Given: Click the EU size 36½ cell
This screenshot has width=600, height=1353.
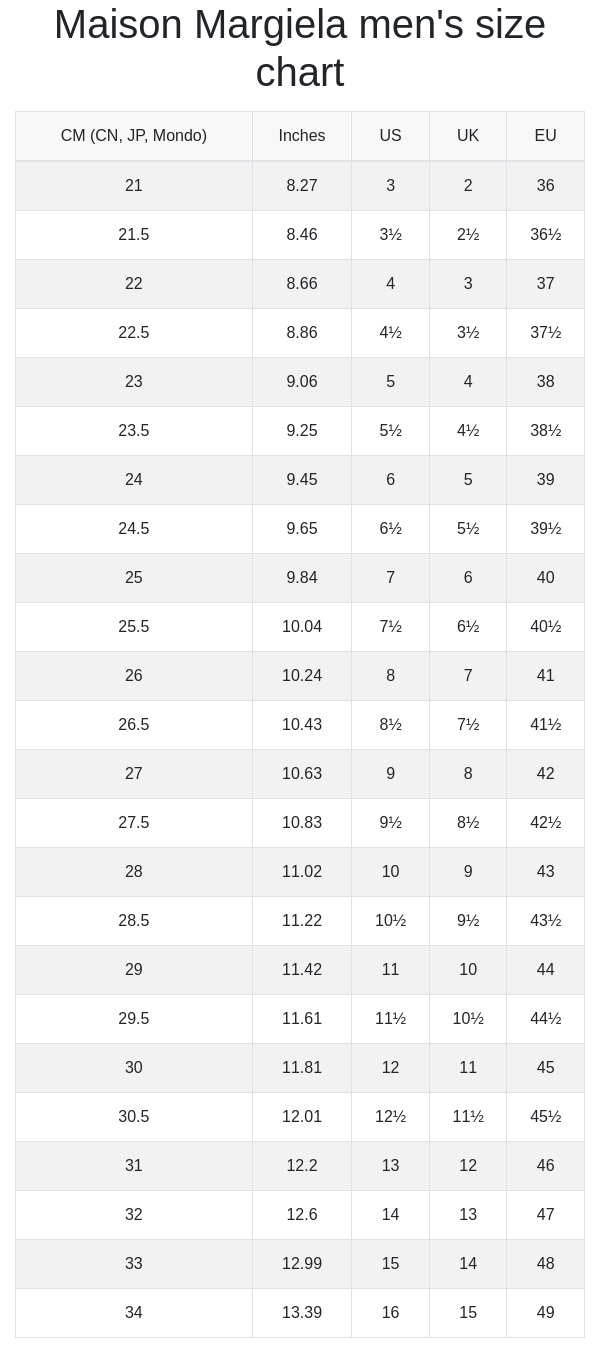Looking at the screenshot, I should point(545,234).
